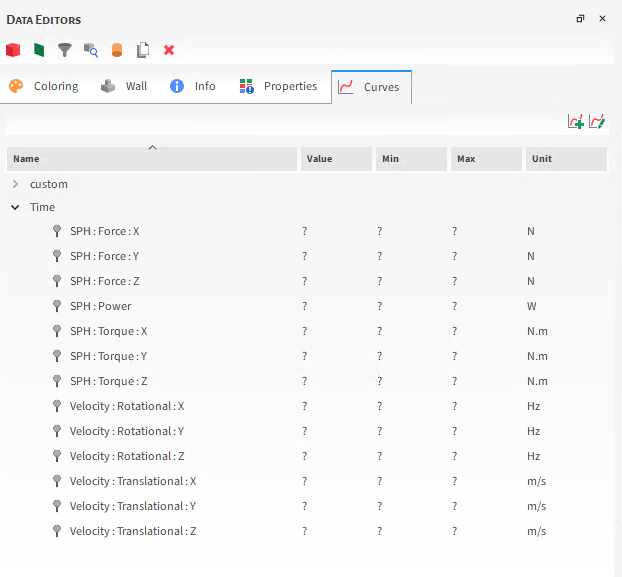Click the add curve plus icon

(x=576, y=121)
